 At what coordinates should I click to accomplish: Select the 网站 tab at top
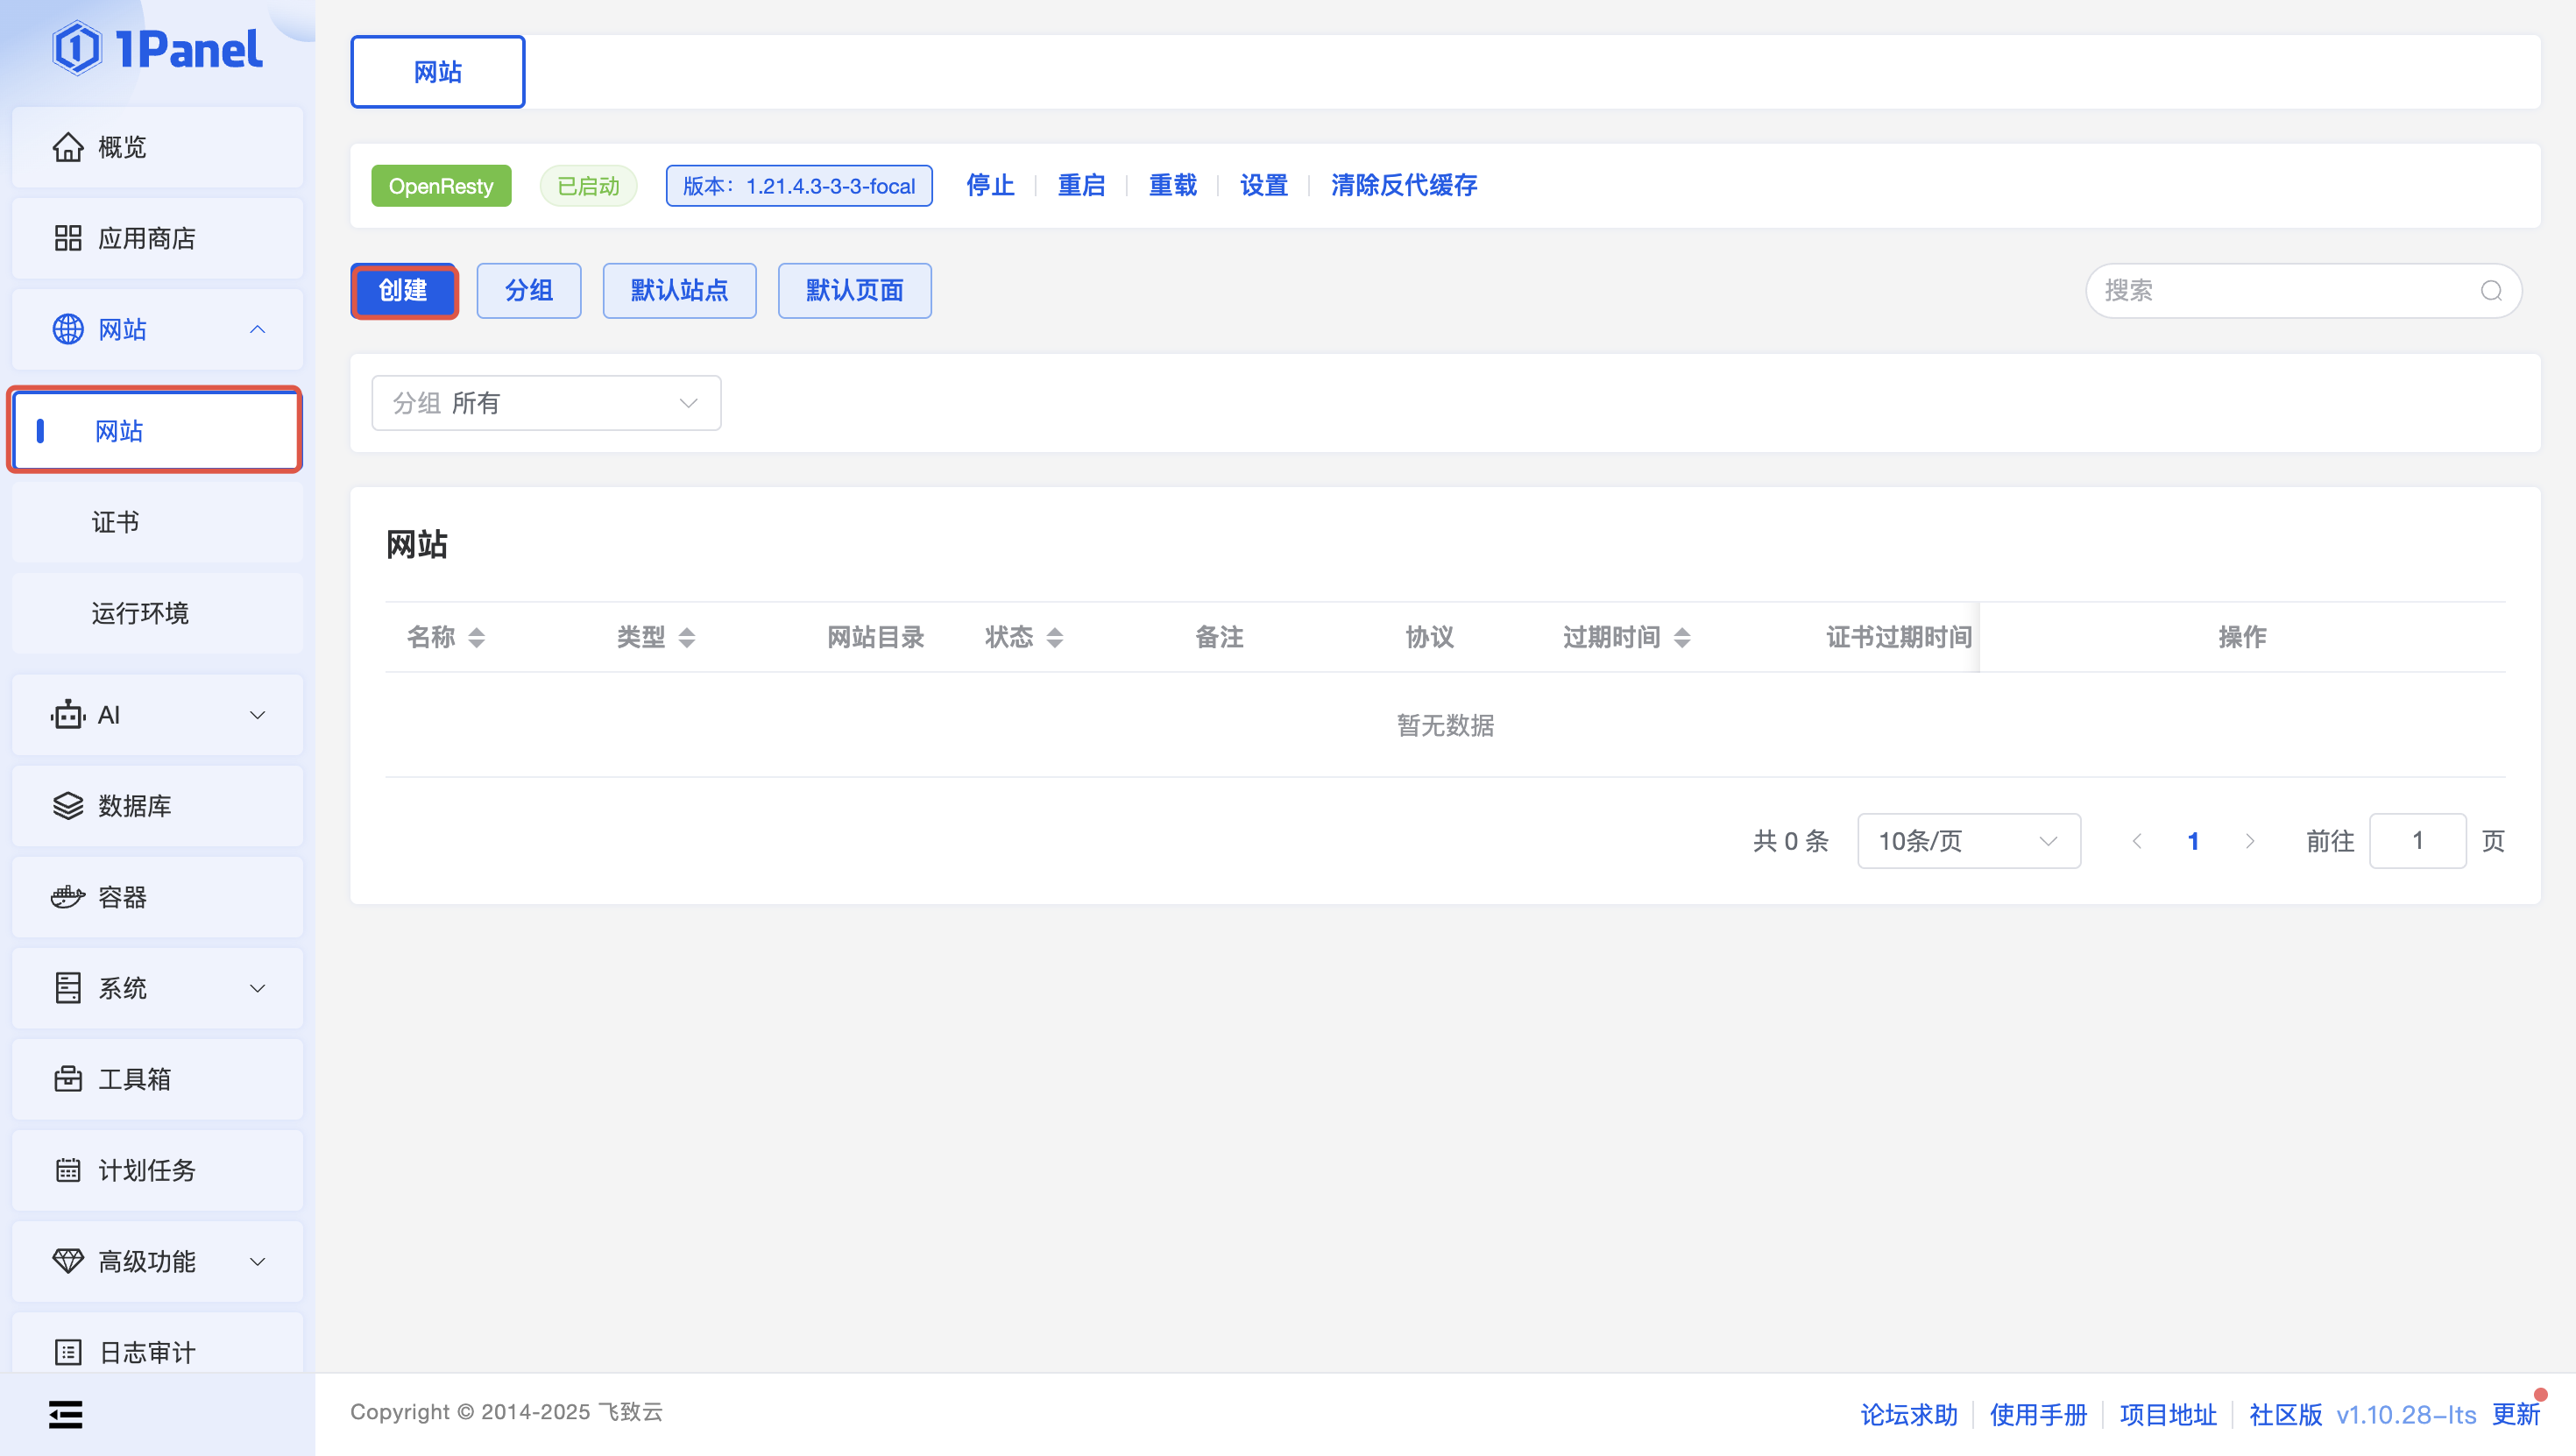(438, 72)
